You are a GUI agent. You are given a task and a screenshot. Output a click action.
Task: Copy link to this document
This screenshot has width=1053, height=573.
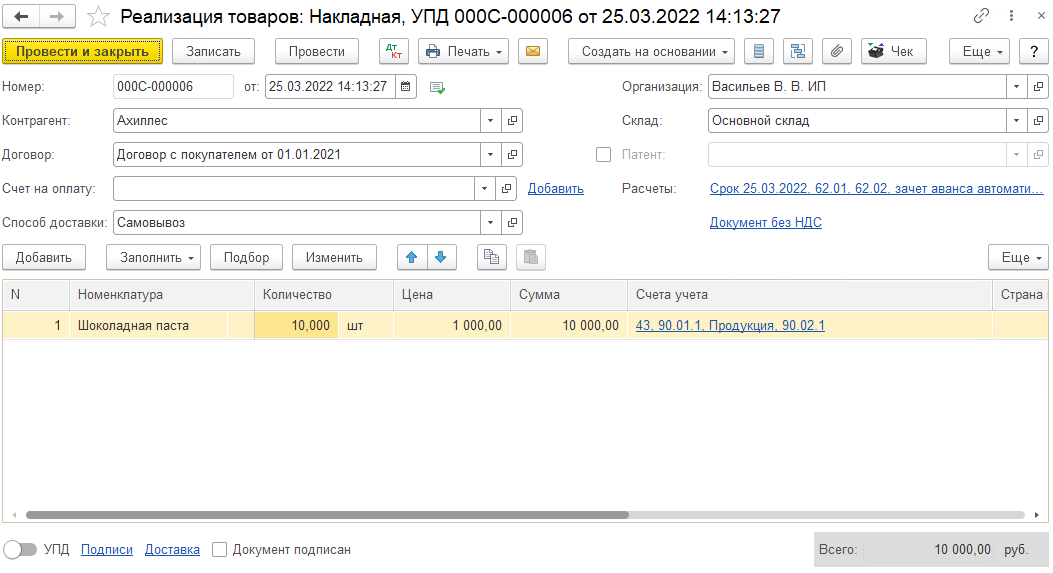[x=981, y=15]
